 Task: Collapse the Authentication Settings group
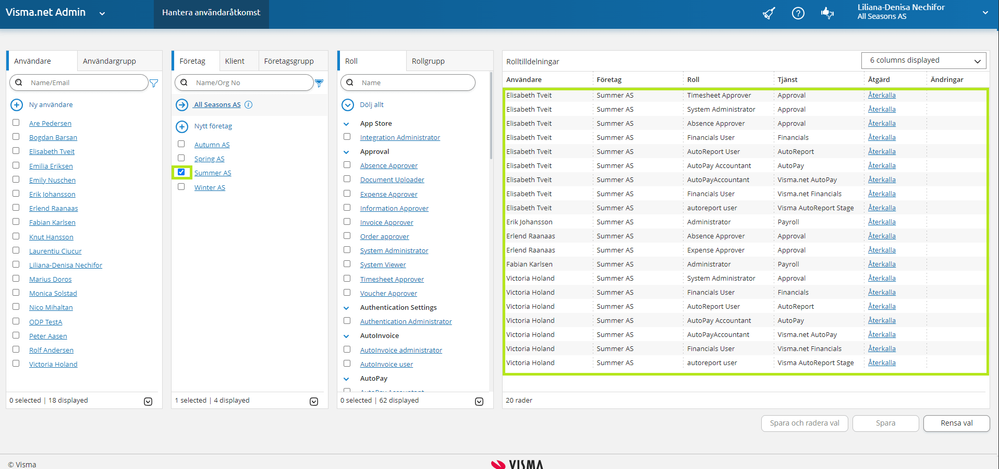(347, 307)
